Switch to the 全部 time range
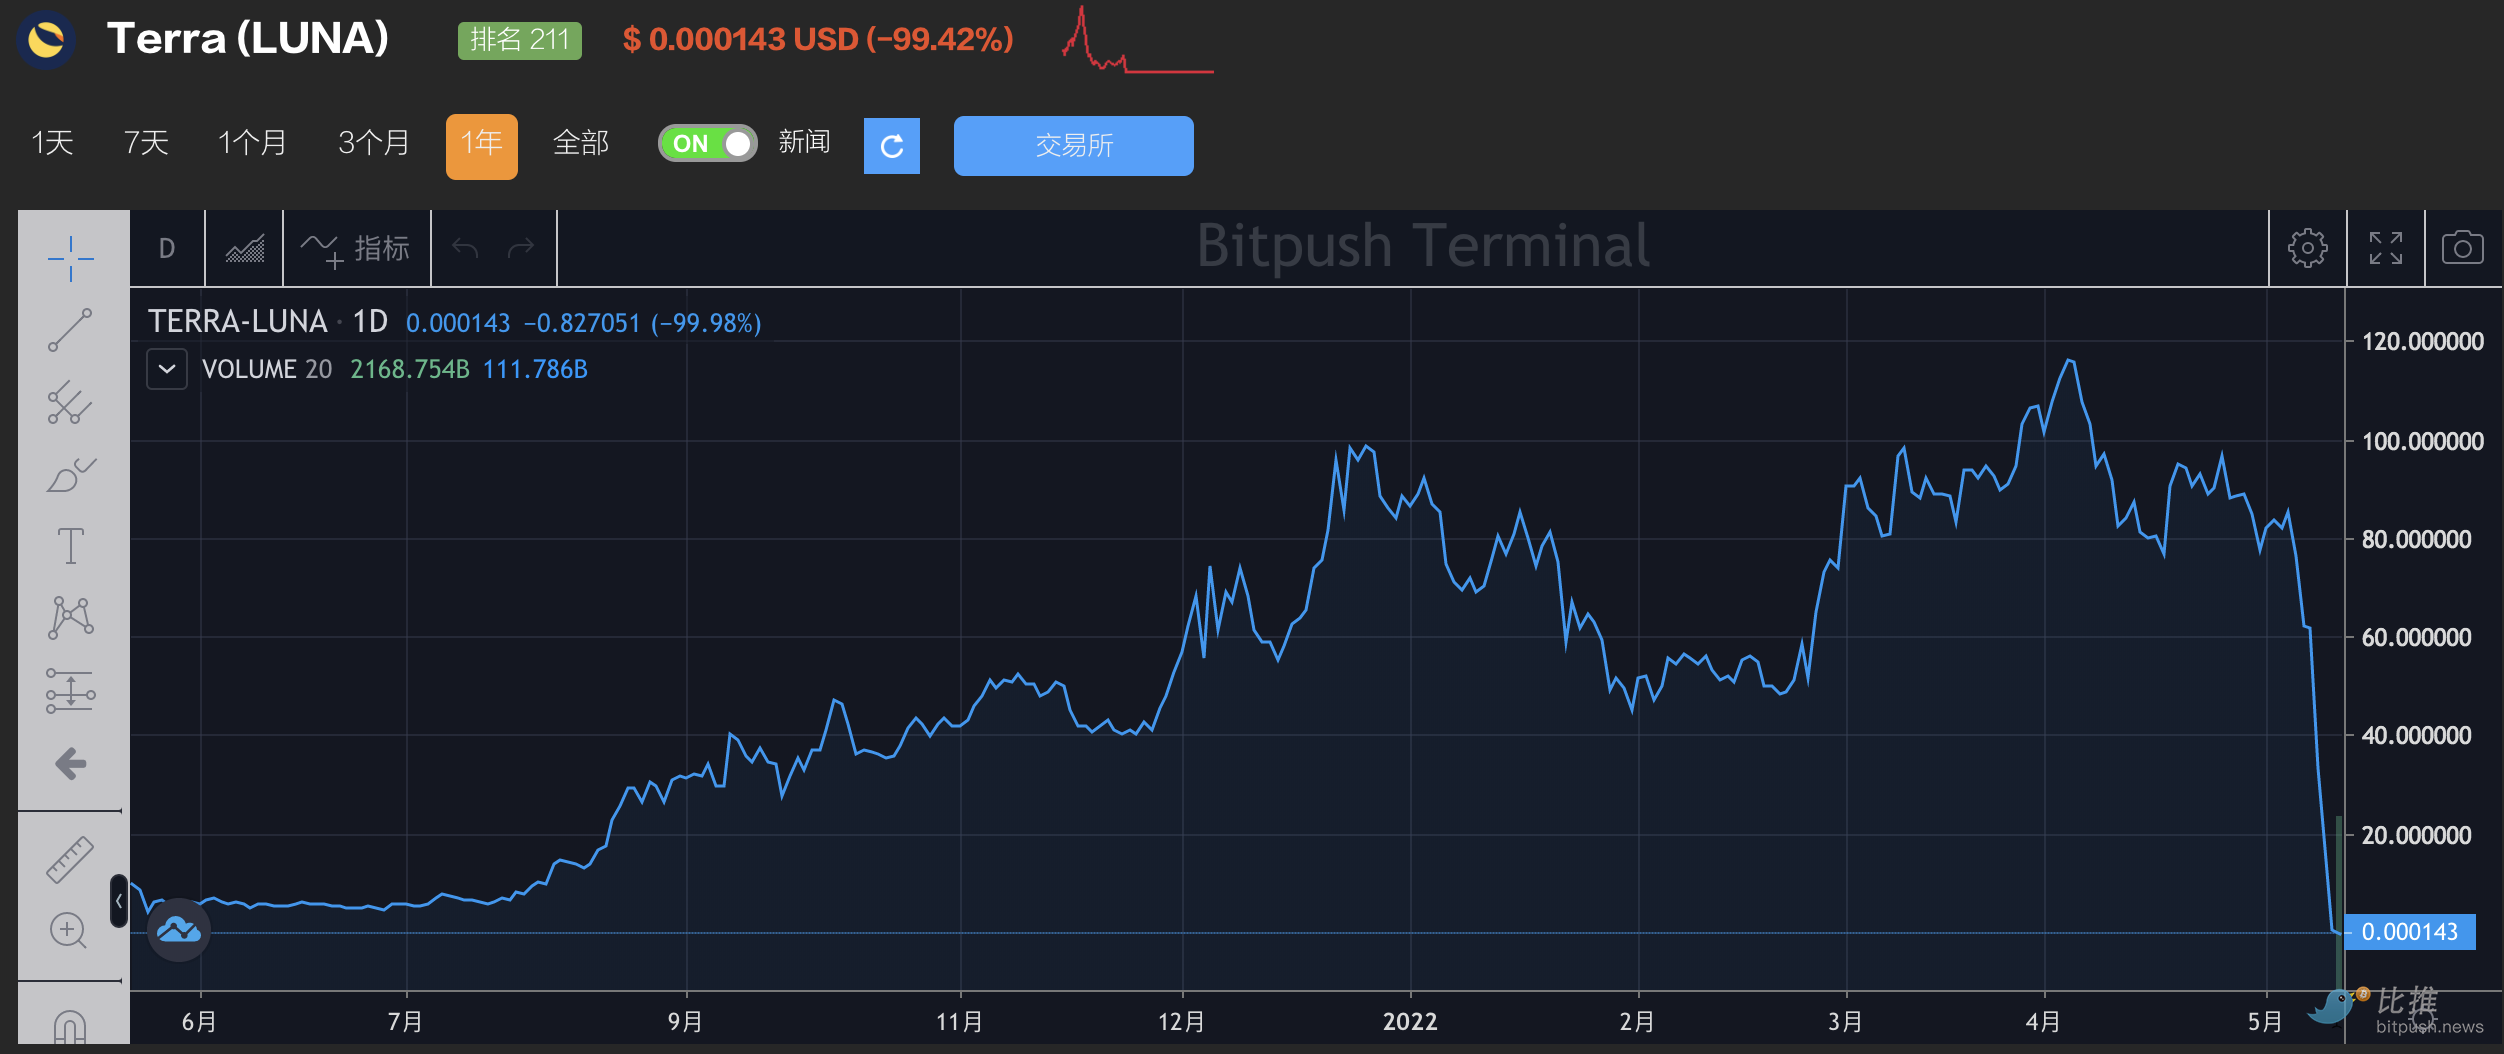This screenshot has height=1054, width=2504. (x=581, y=143)
